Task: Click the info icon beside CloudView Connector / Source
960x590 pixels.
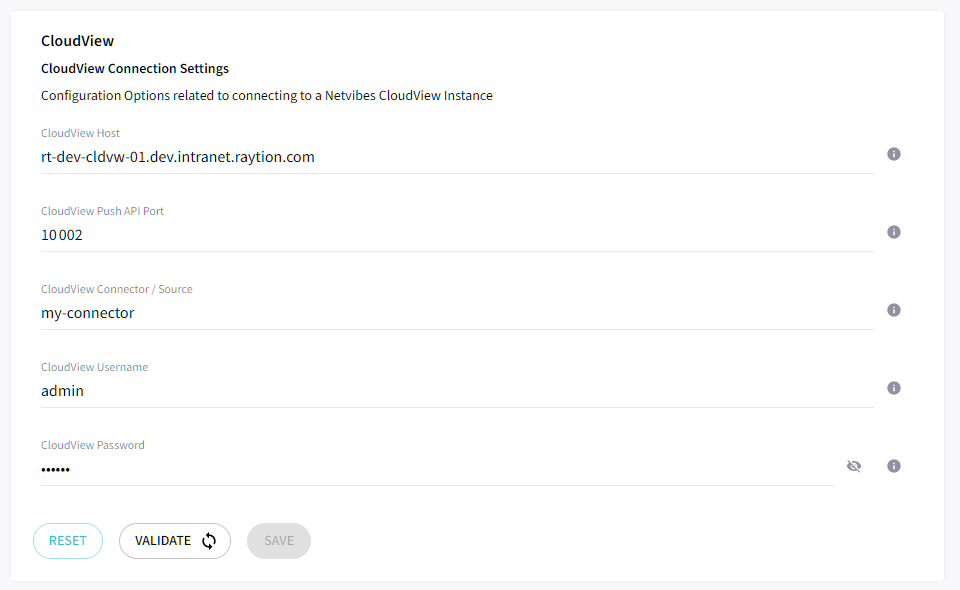Action: 894,310
